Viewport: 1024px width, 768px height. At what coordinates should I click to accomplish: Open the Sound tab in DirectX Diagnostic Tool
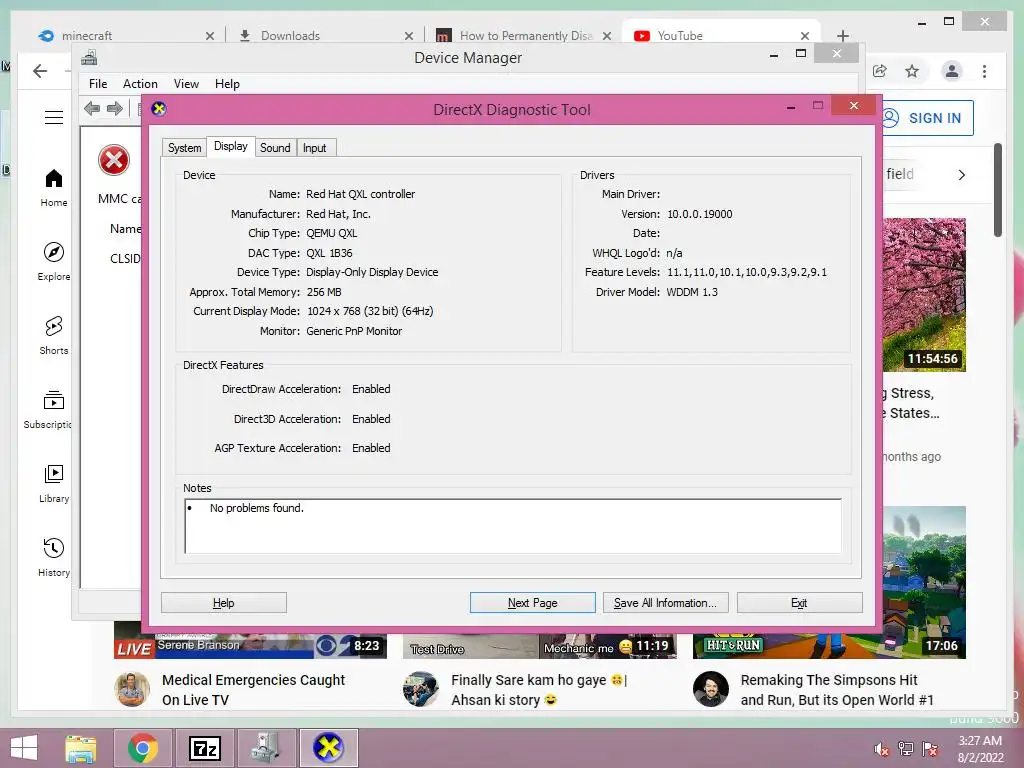(x=275, y=148)
